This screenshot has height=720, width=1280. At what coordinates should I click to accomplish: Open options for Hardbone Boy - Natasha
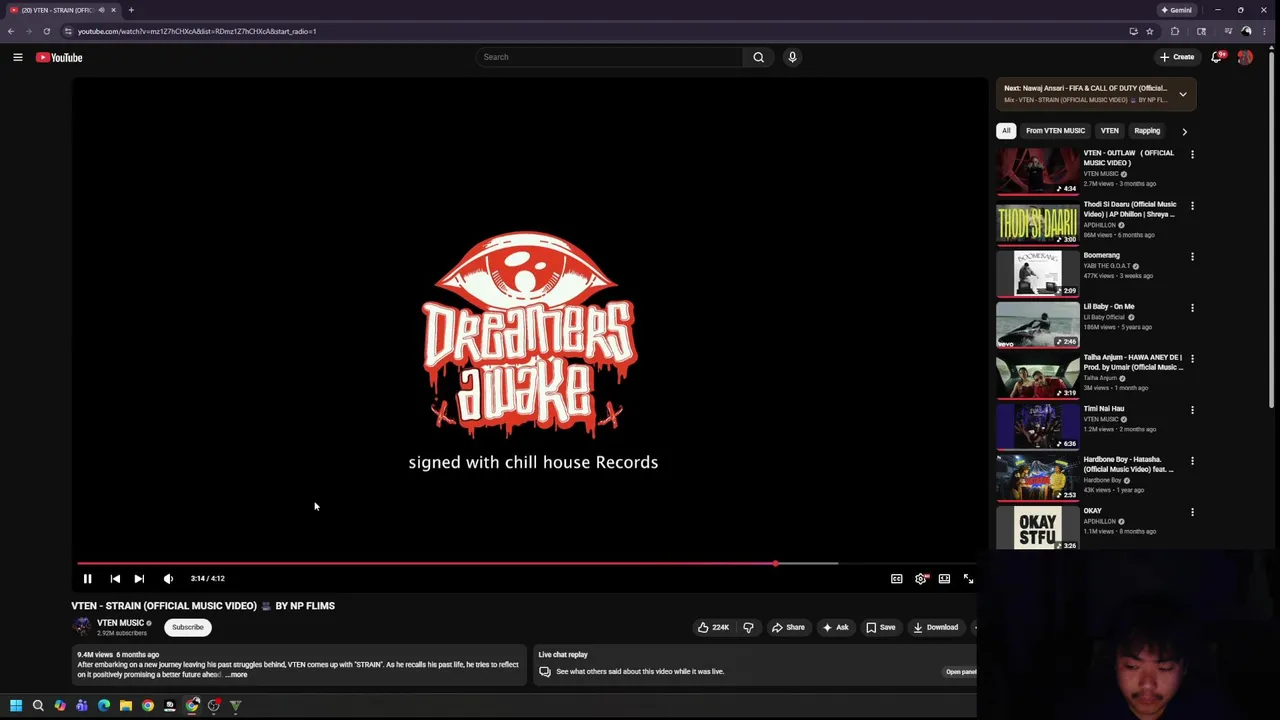click(1192, 460)
